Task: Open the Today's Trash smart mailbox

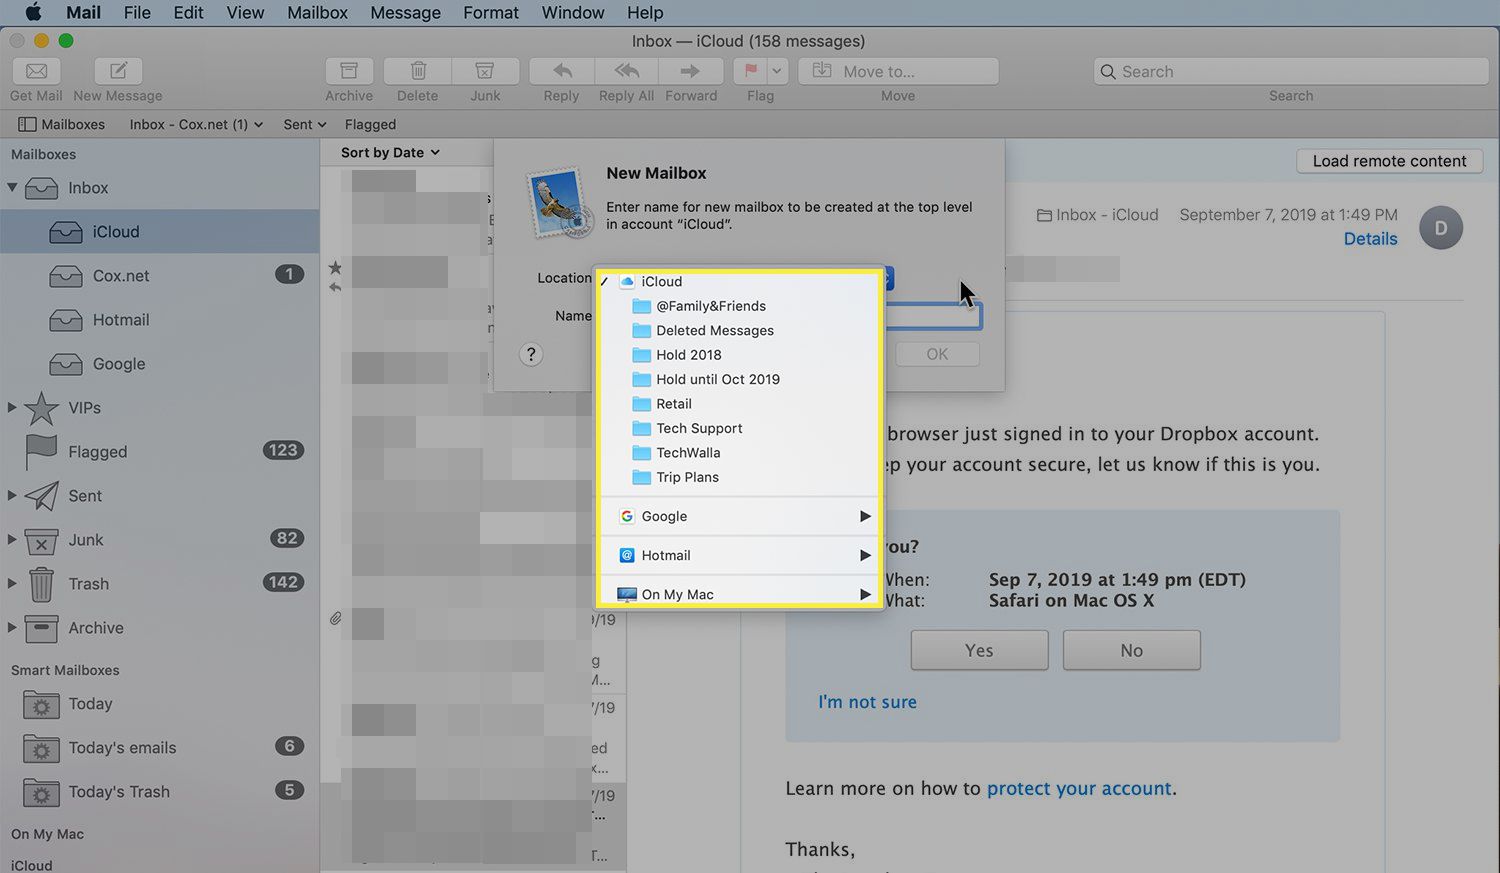Action: 160,792
